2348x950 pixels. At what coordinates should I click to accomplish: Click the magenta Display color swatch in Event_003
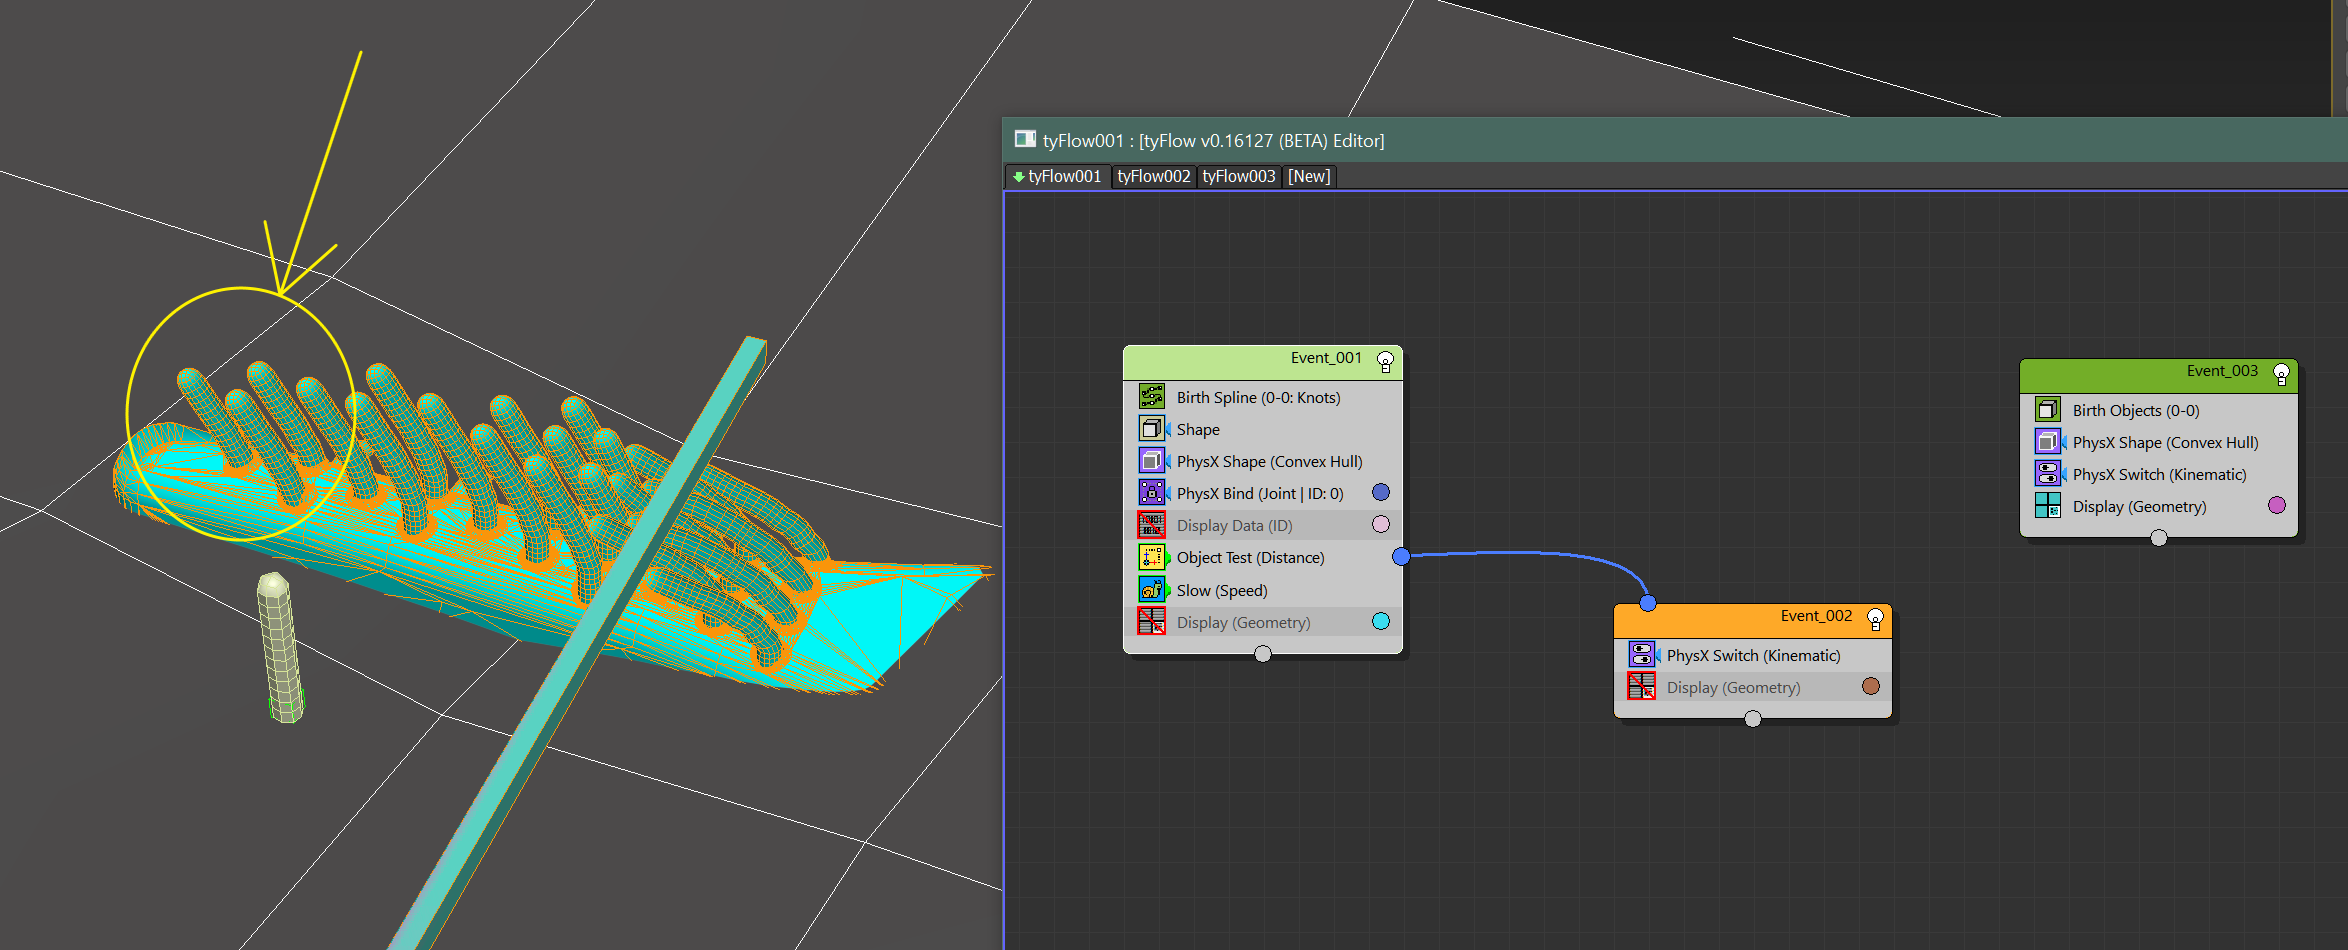(x=2277, y=505)
